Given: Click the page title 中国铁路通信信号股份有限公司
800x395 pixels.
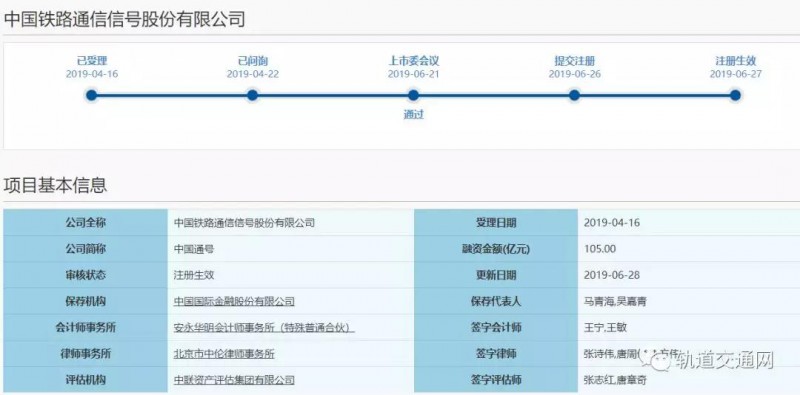Looking at the screenshot, I should (124, 19).
